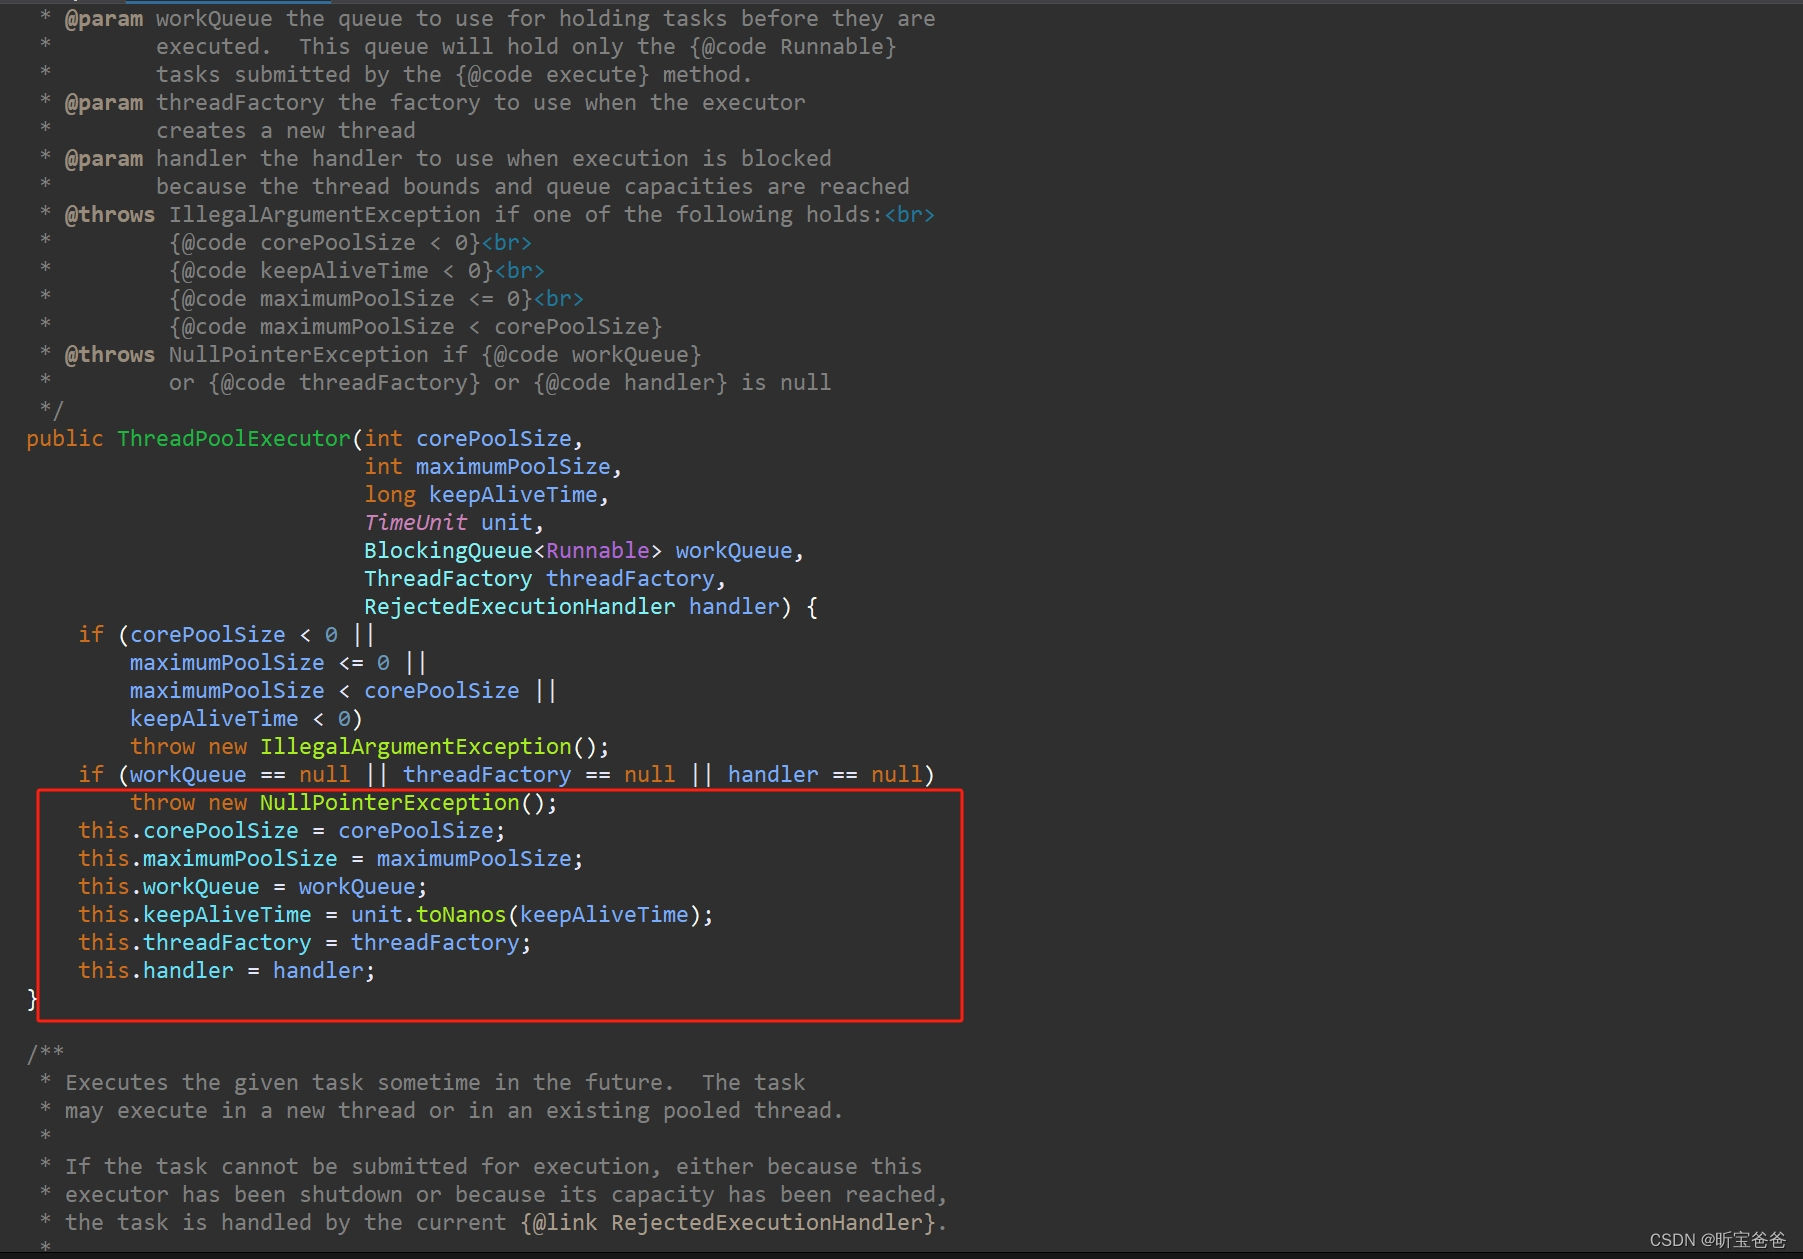Click the this.threadFactory assignment line
1803x1259 pixels.
coord(305,943)
